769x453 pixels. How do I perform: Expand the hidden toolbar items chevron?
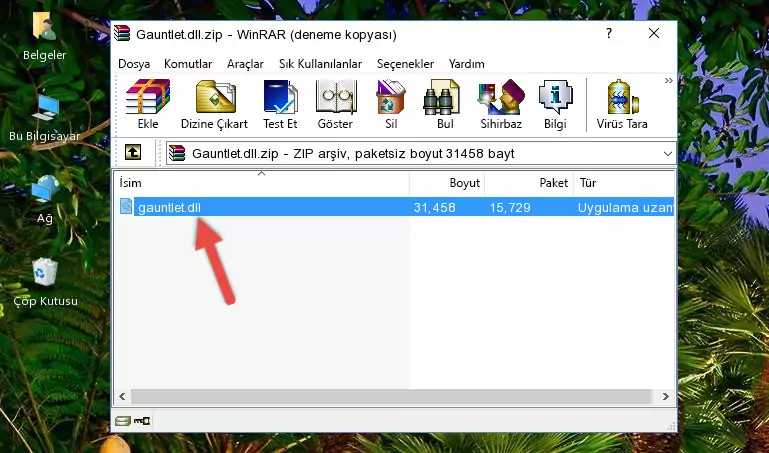(x=668, y=80)
